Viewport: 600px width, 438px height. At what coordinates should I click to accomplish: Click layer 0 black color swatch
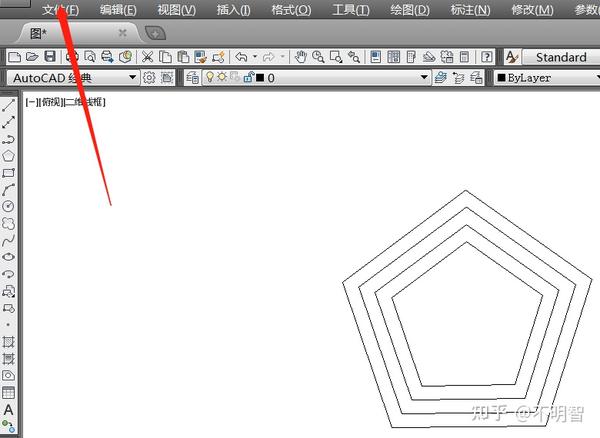(260, 78)
